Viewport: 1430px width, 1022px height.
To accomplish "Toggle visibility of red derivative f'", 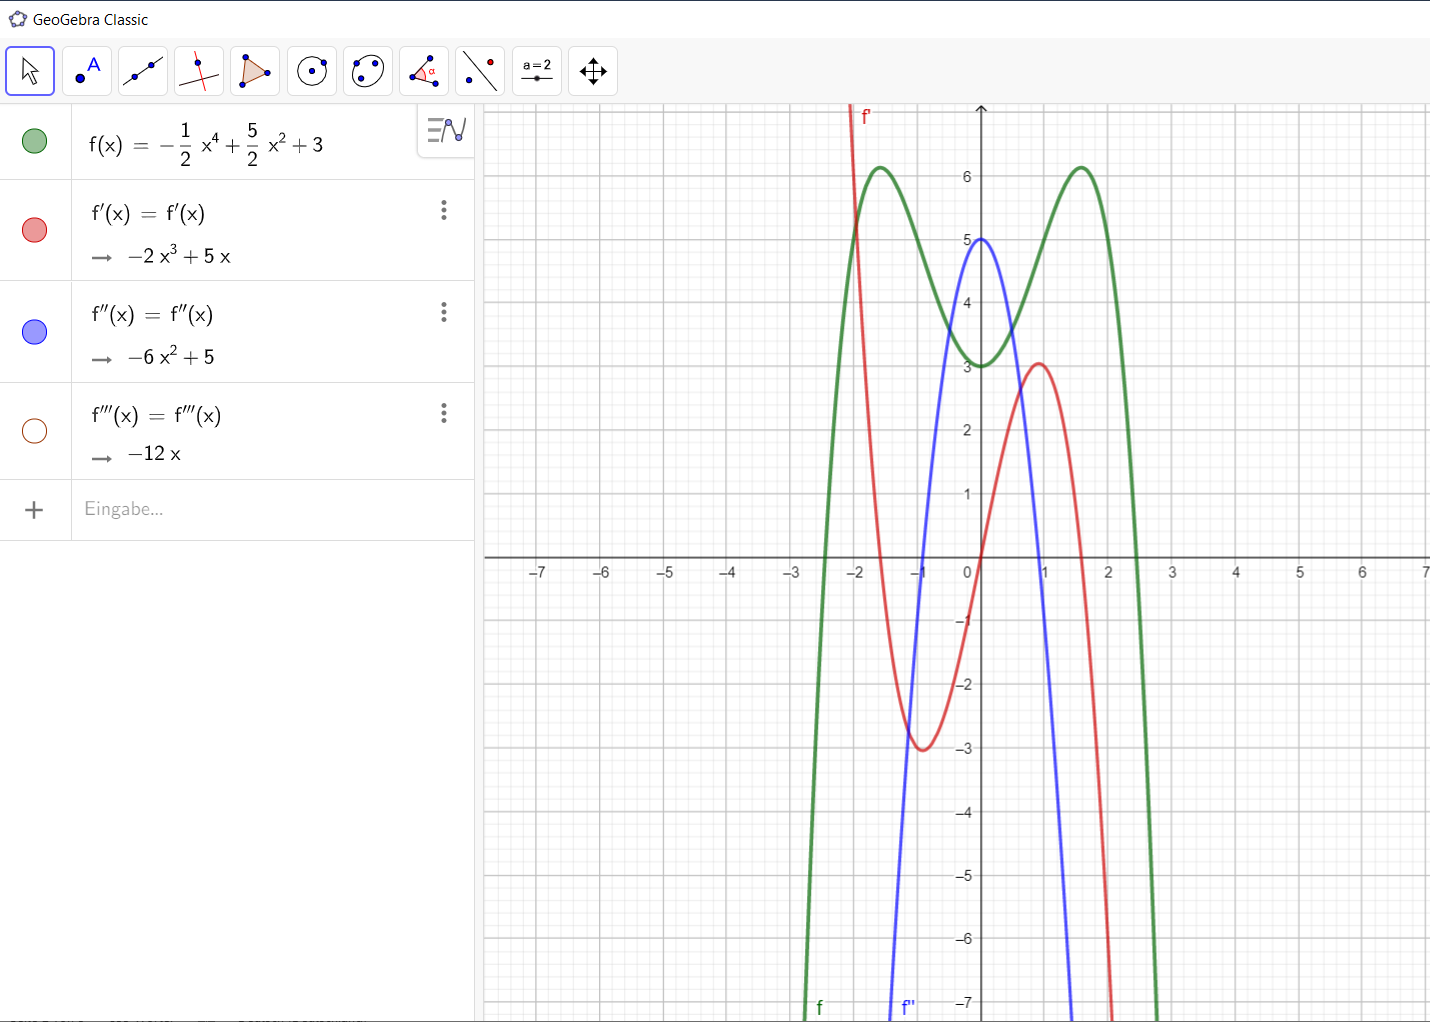I will 35,230.
